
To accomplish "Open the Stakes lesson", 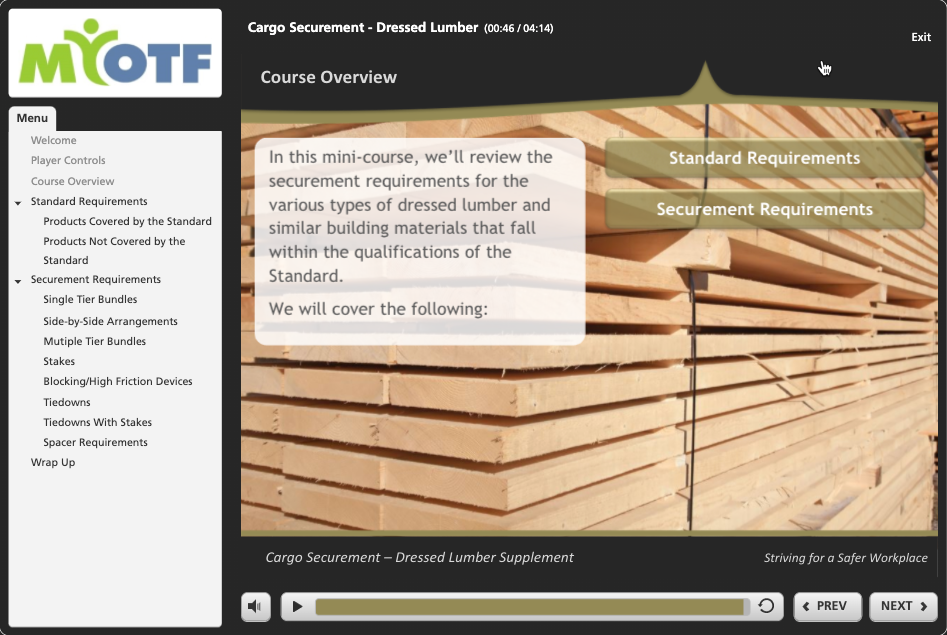I will (x=59, y=361).
